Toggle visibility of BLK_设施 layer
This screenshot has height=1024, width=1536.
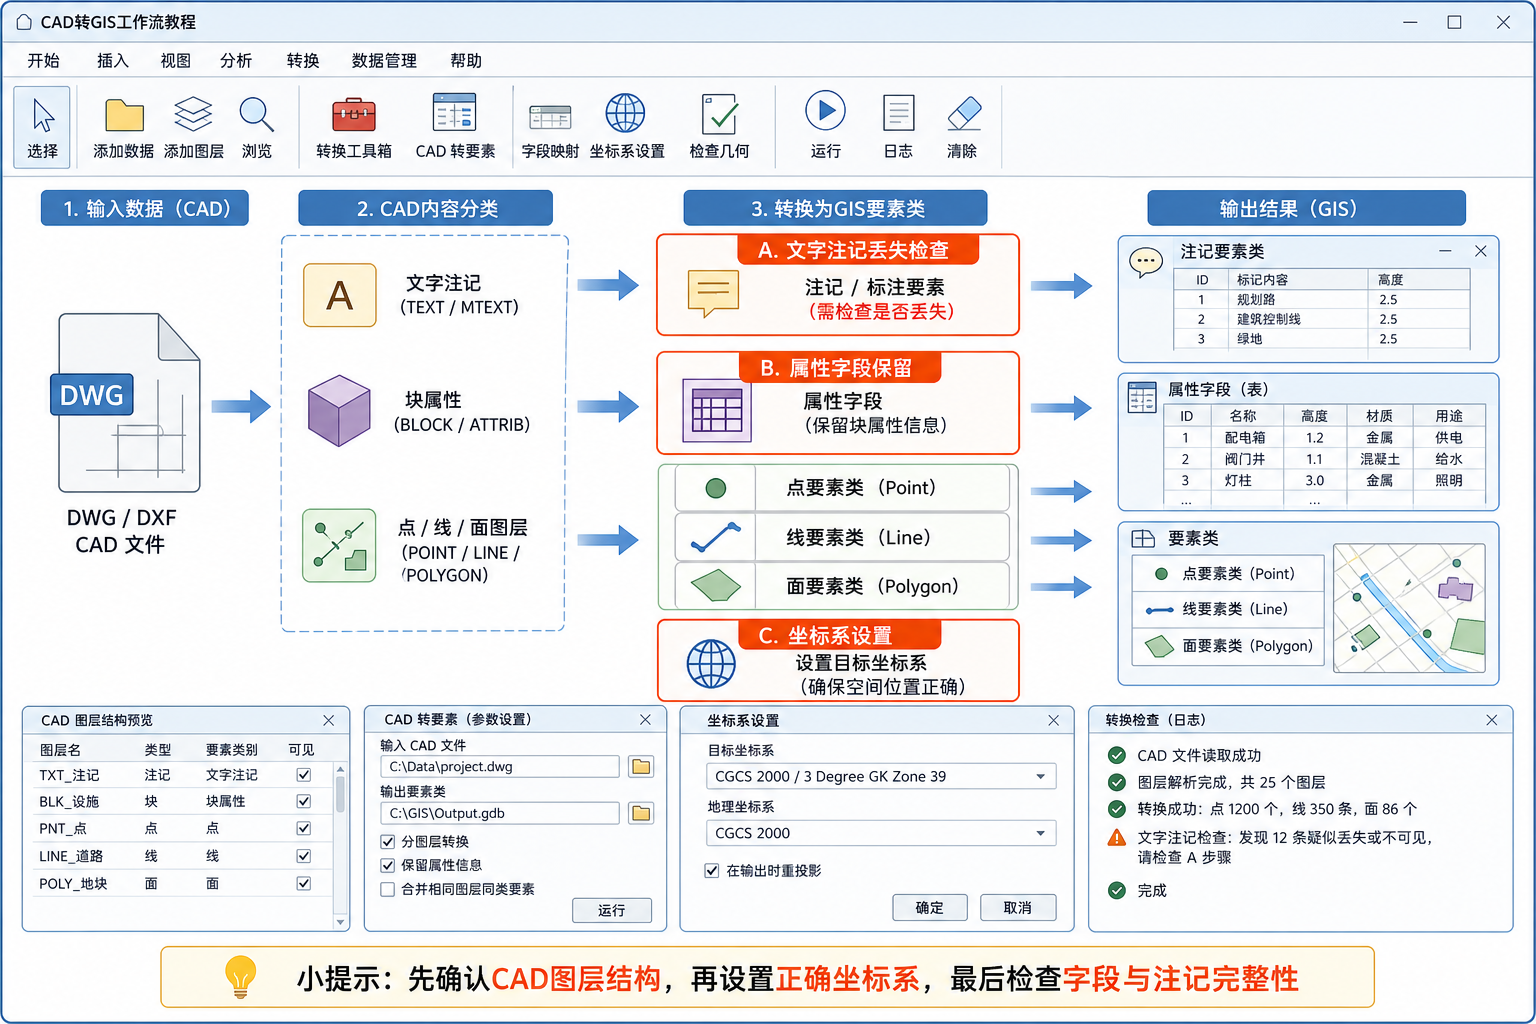coord(304,801)
